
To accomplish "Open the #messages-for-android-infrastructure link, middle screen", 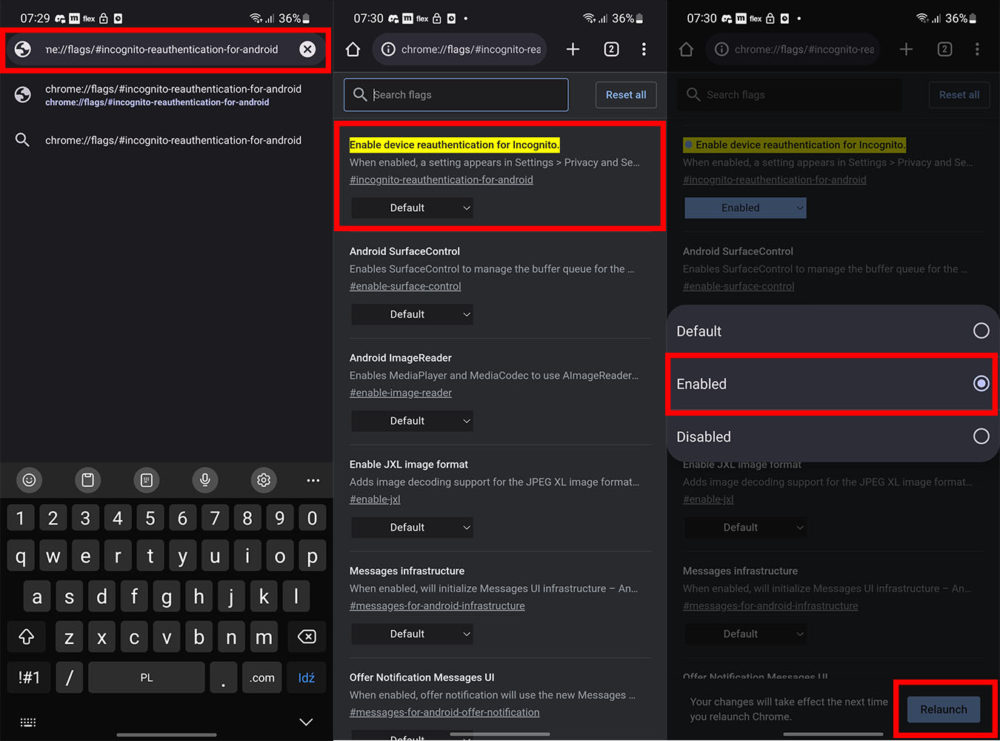I will [x=437, y=606].
